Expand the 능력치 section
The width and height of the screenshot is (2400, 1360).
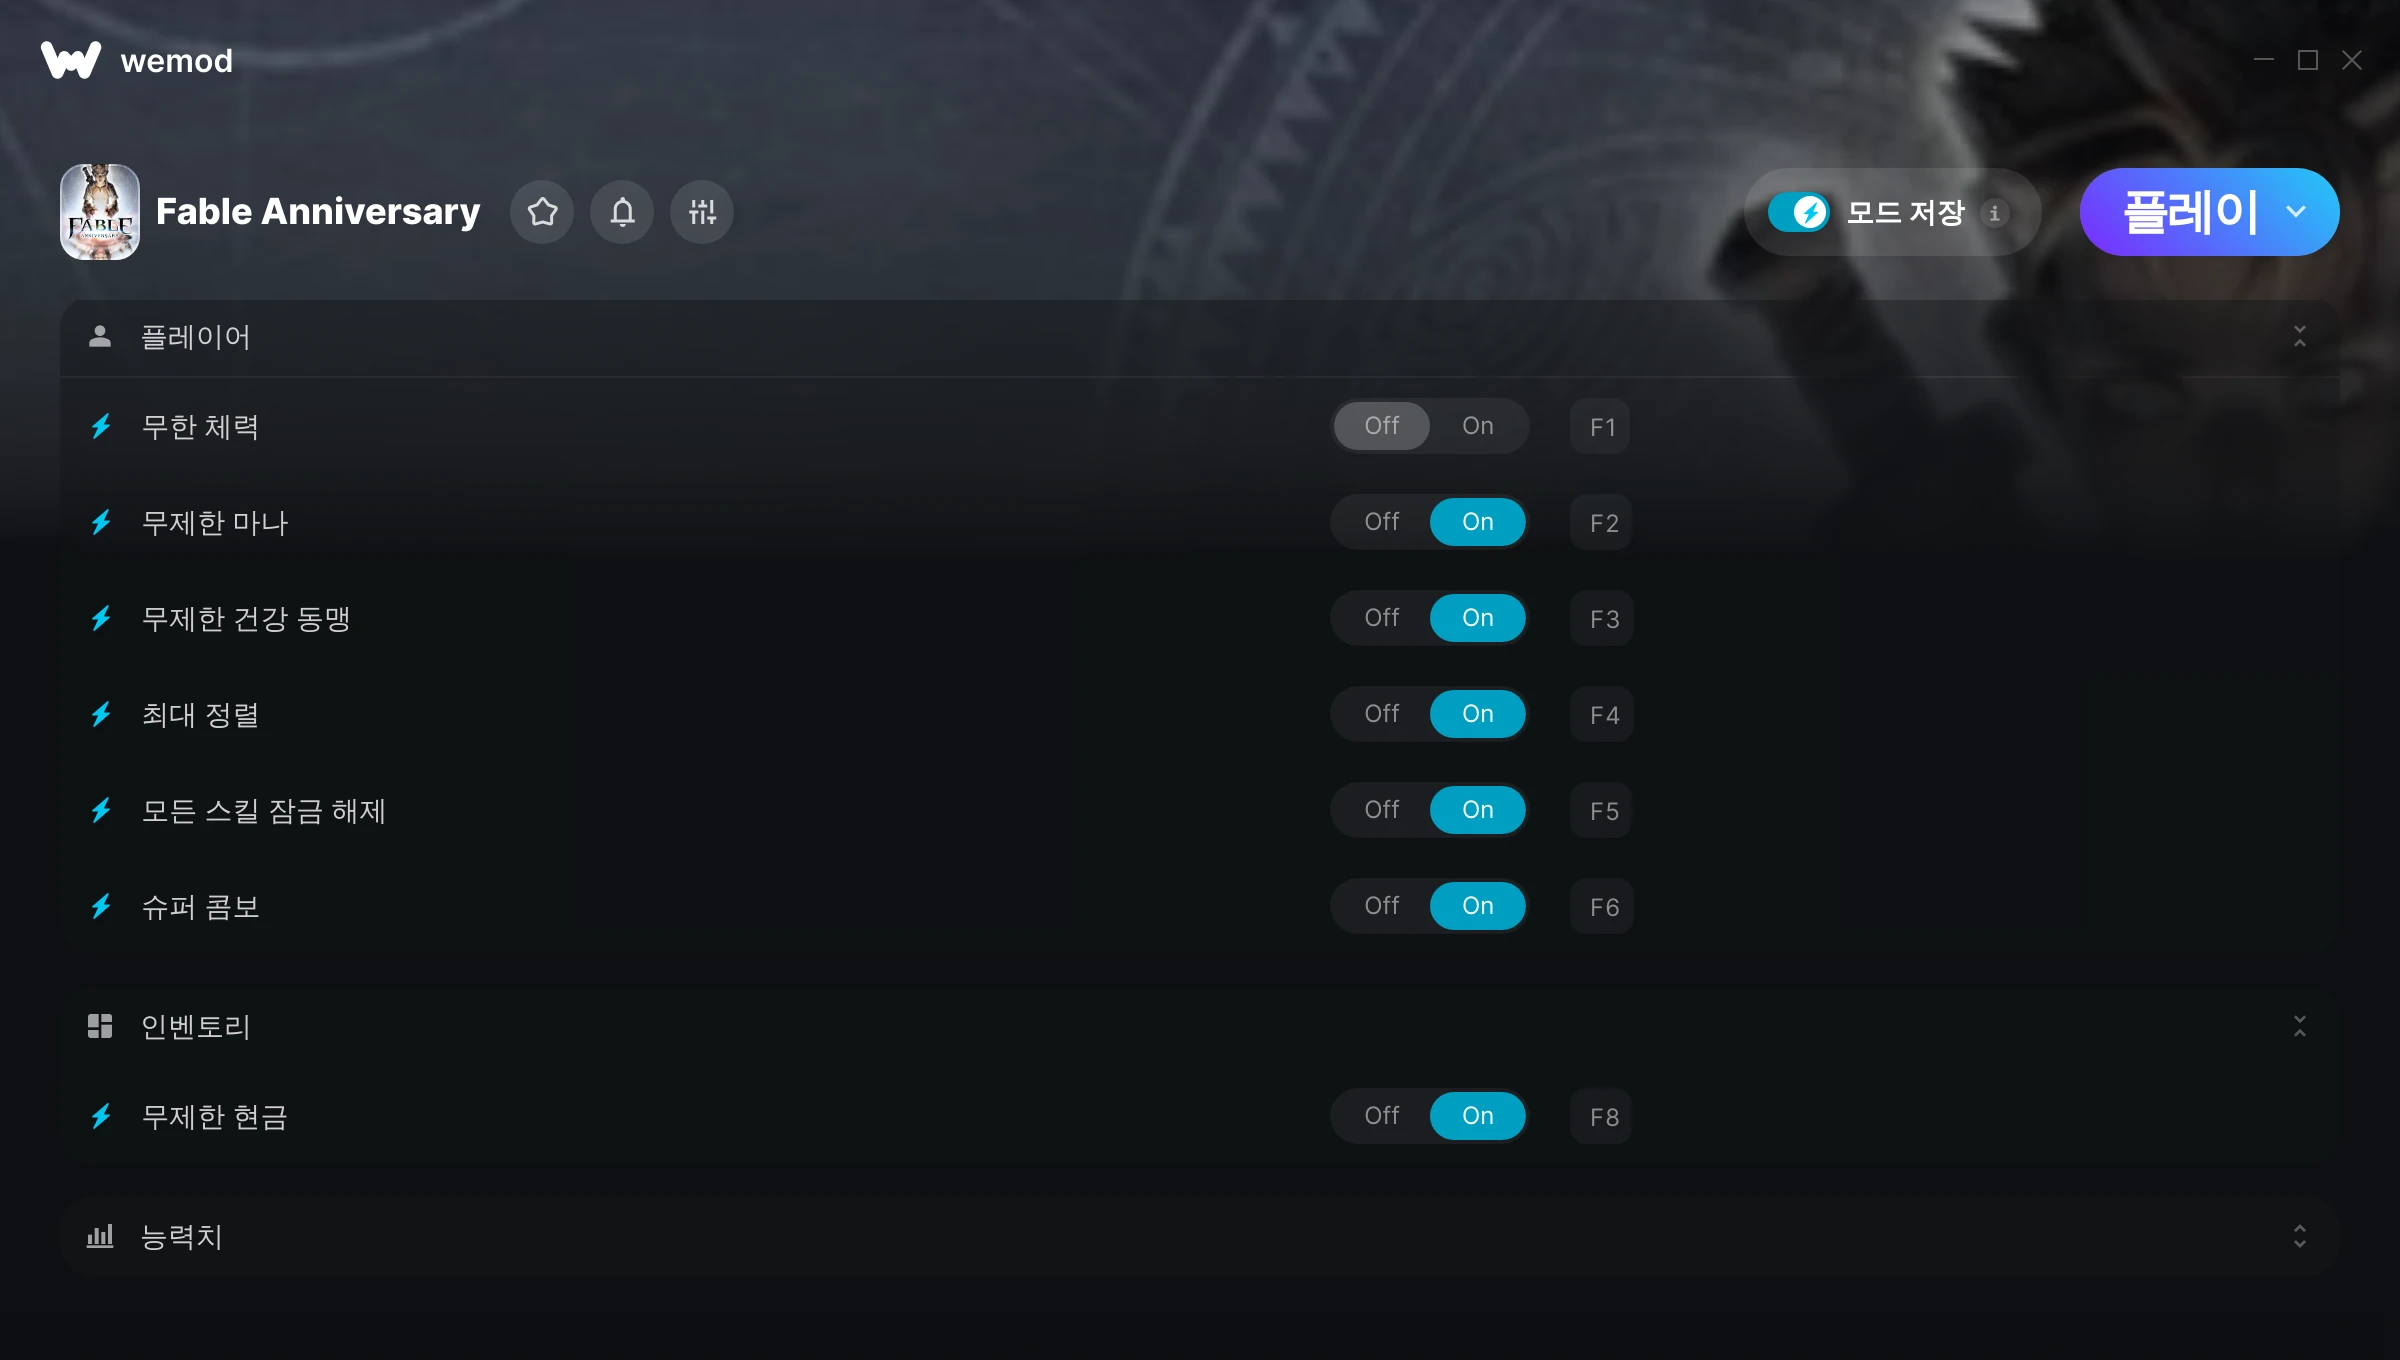pos(2300,1236)
